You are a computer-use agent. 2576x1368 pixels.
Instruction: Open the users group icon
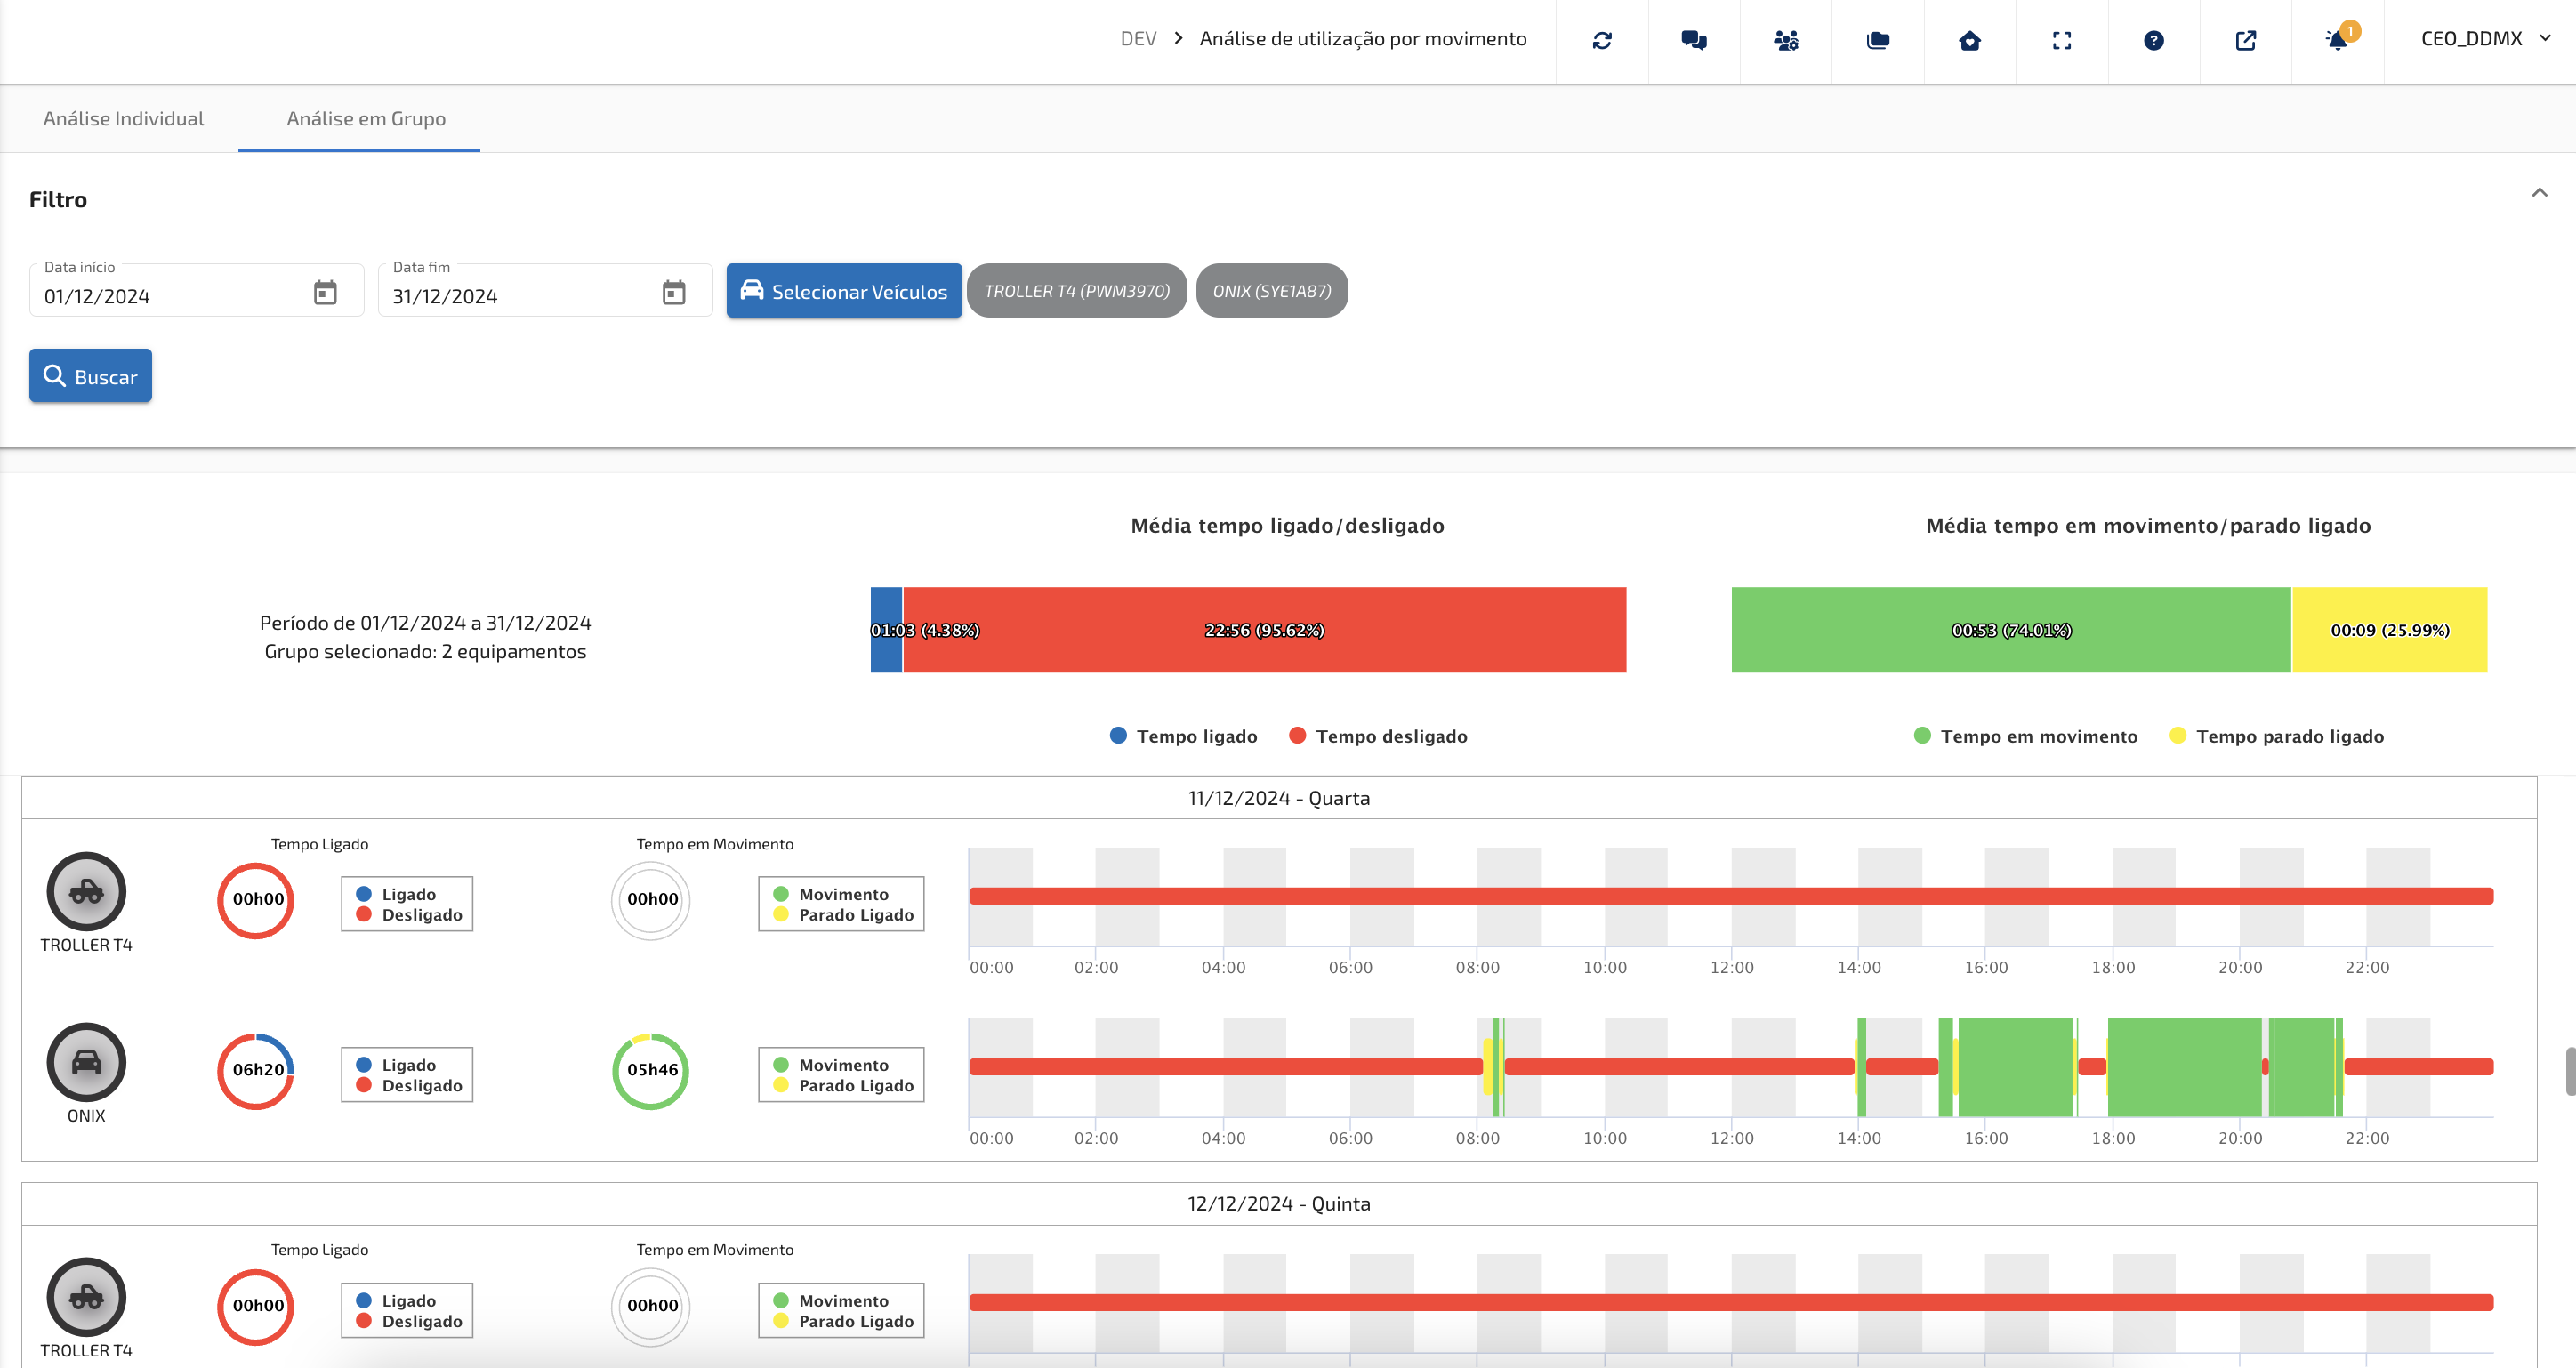coord(1786,40)
